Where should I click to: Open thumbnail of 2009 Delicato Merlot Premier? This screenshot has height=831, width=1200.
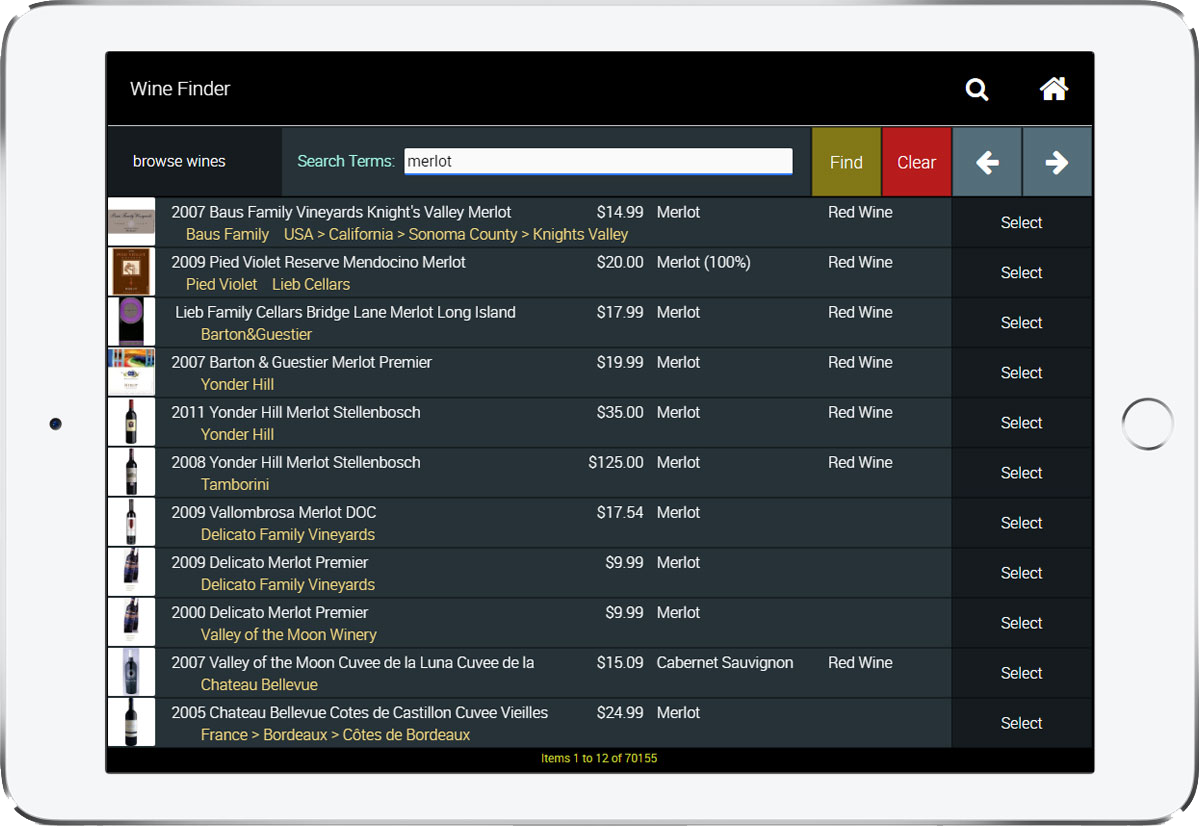tap(131, 572)
